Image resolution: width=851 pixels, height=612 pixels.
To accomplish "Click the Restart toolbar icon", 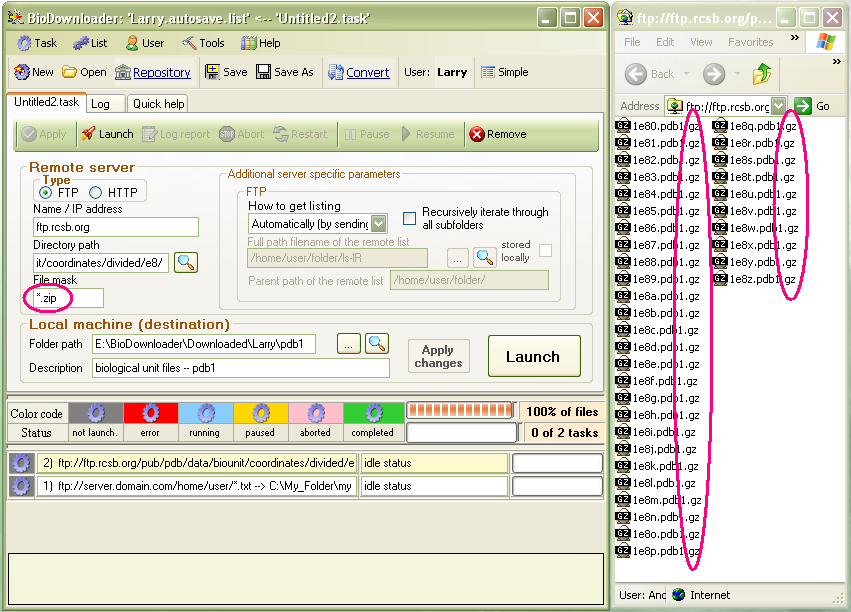I will point(281,134).
